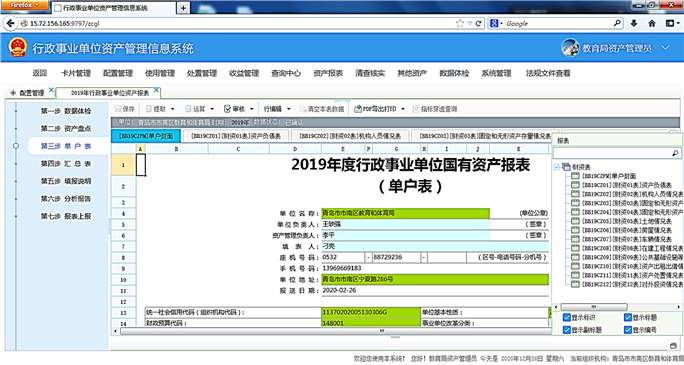Viewport: 684px width, 365px height.
Task: Open the 系统管理 menu
Action: [496, 73]
